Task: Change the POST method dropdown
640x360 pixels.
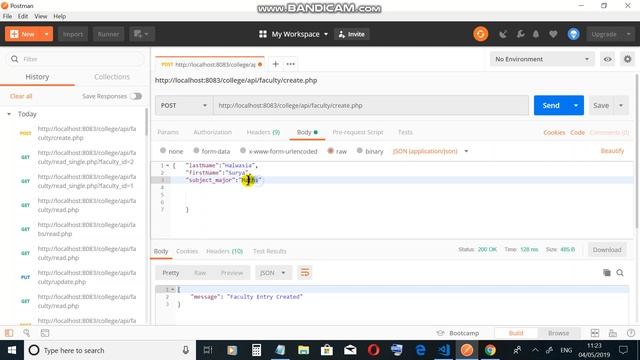Action: tap(184, 105)
